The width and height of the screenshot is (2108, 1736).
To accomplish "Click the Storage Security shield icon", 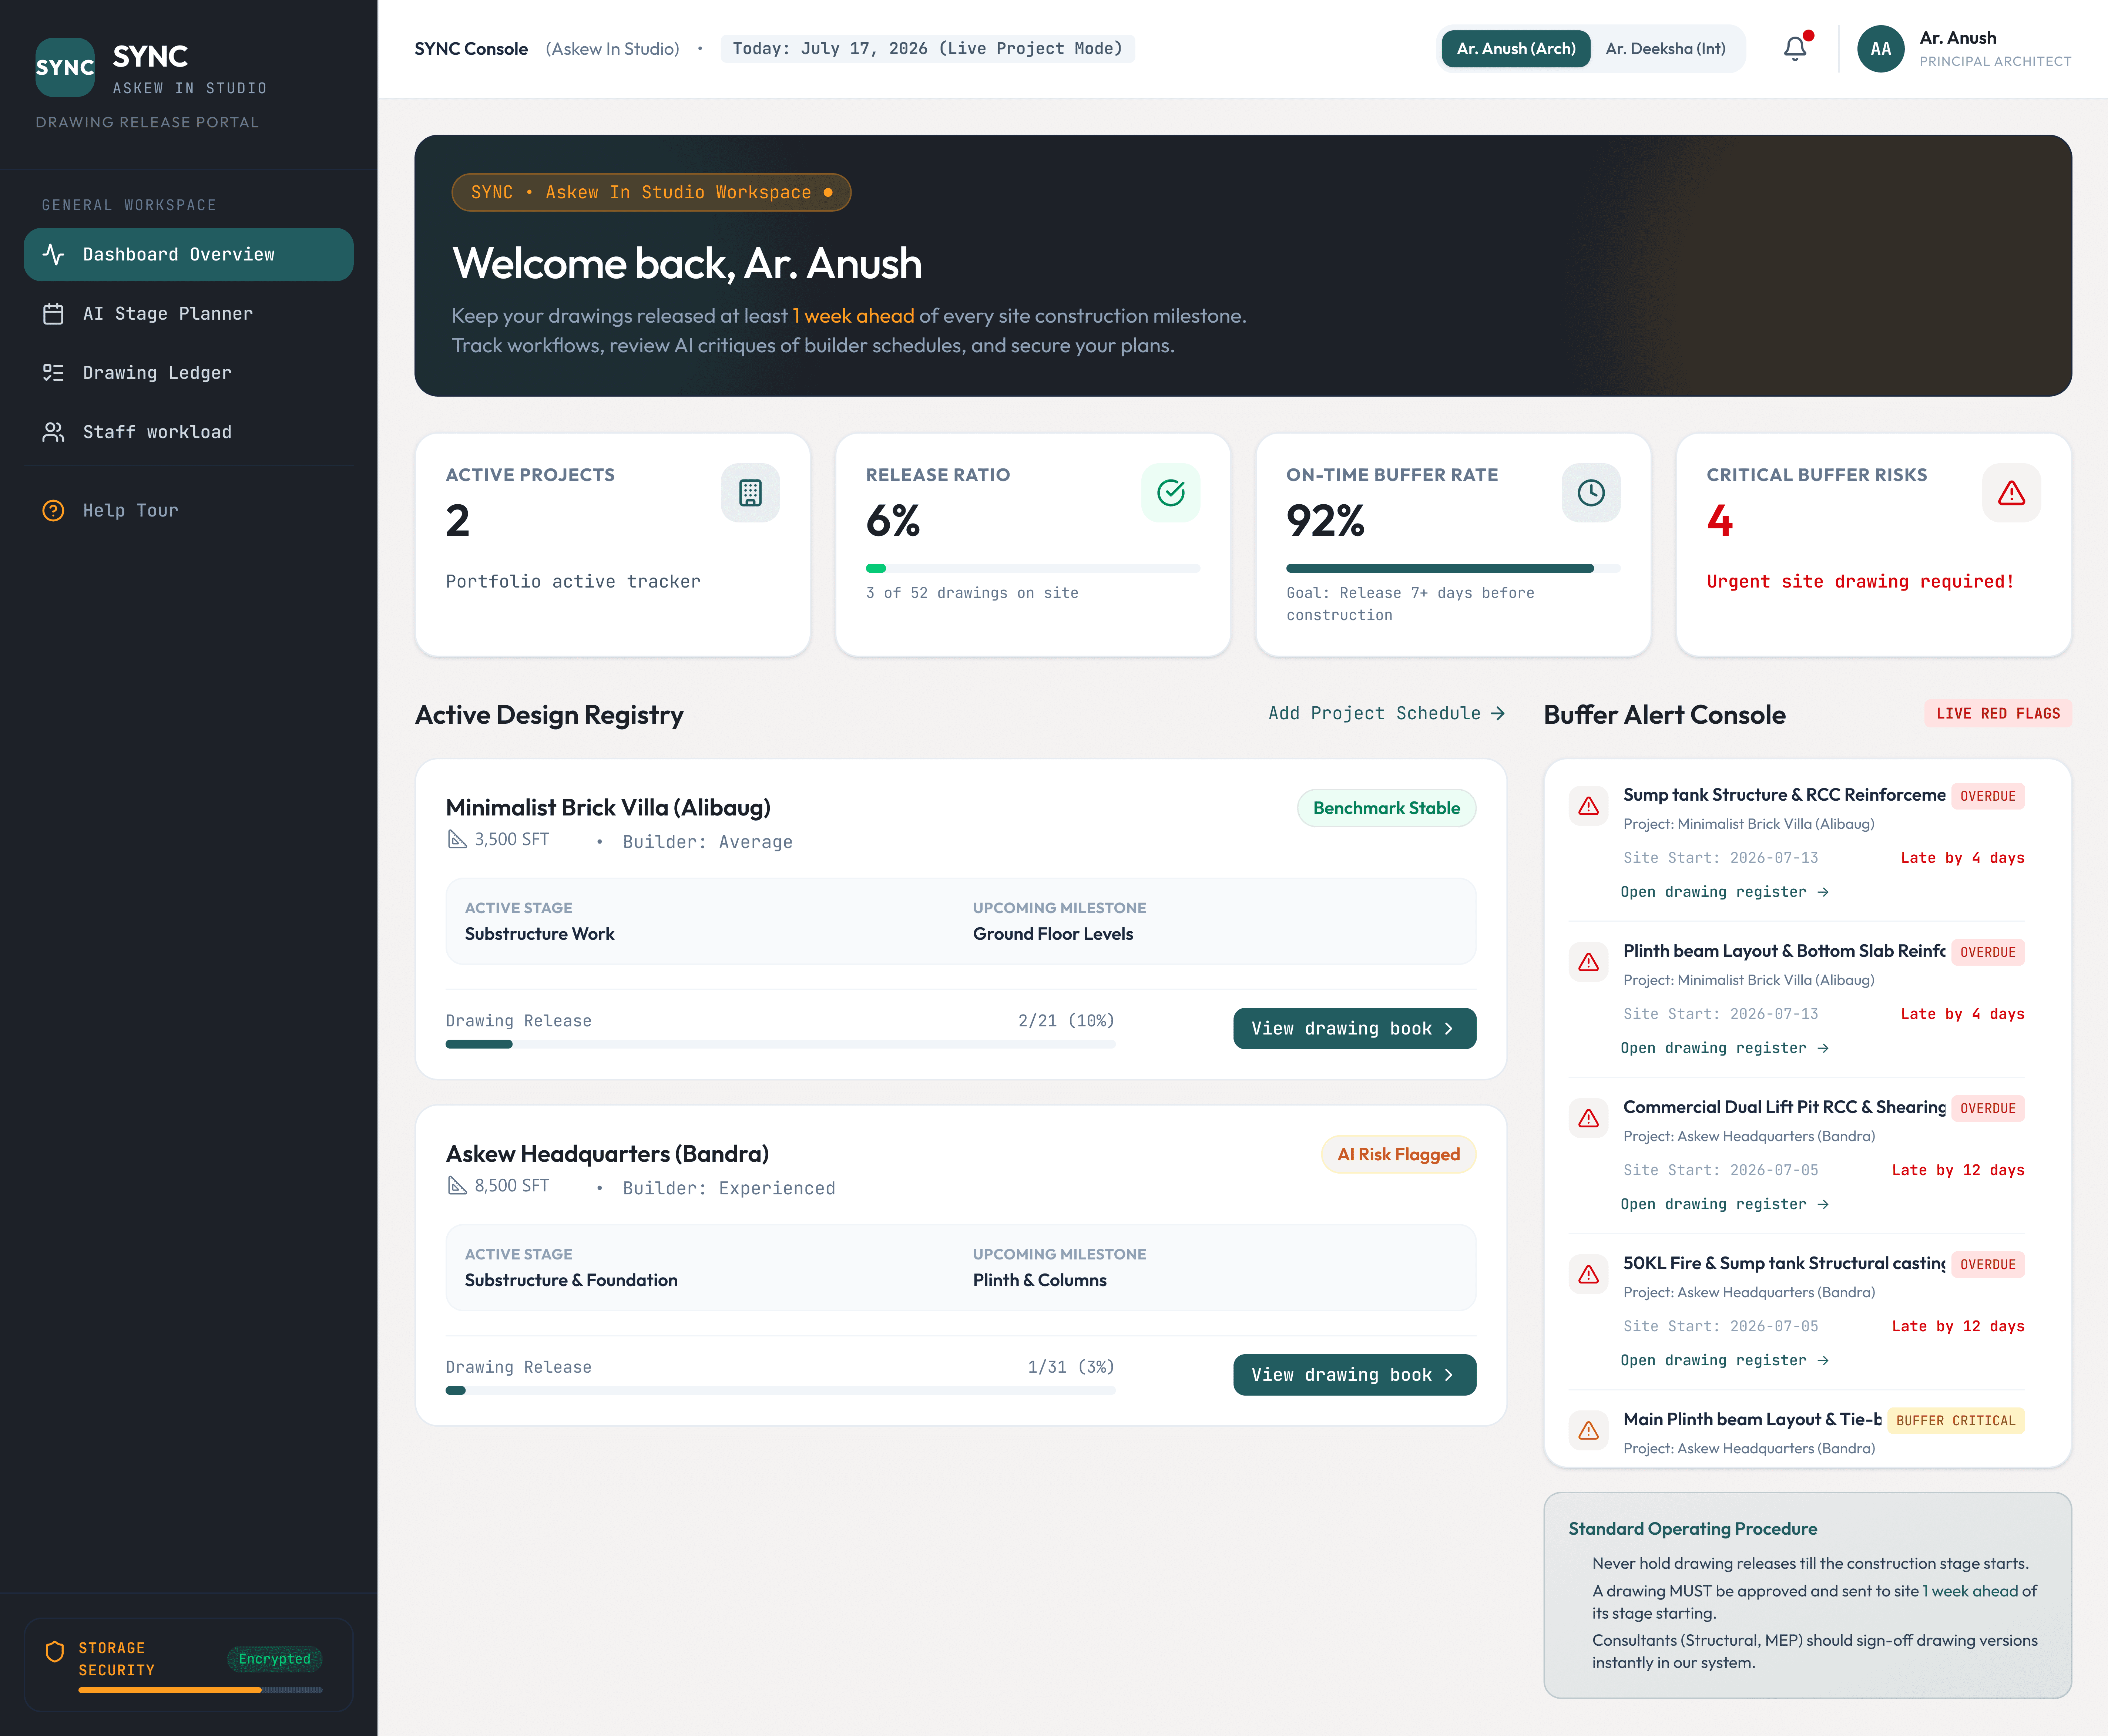I will [55, 1652].
